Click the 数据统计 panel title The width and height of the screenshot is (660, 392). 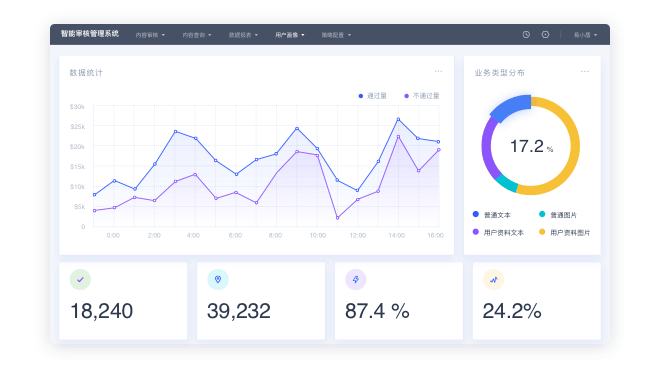pyautogui.click(x=86, y=73)
